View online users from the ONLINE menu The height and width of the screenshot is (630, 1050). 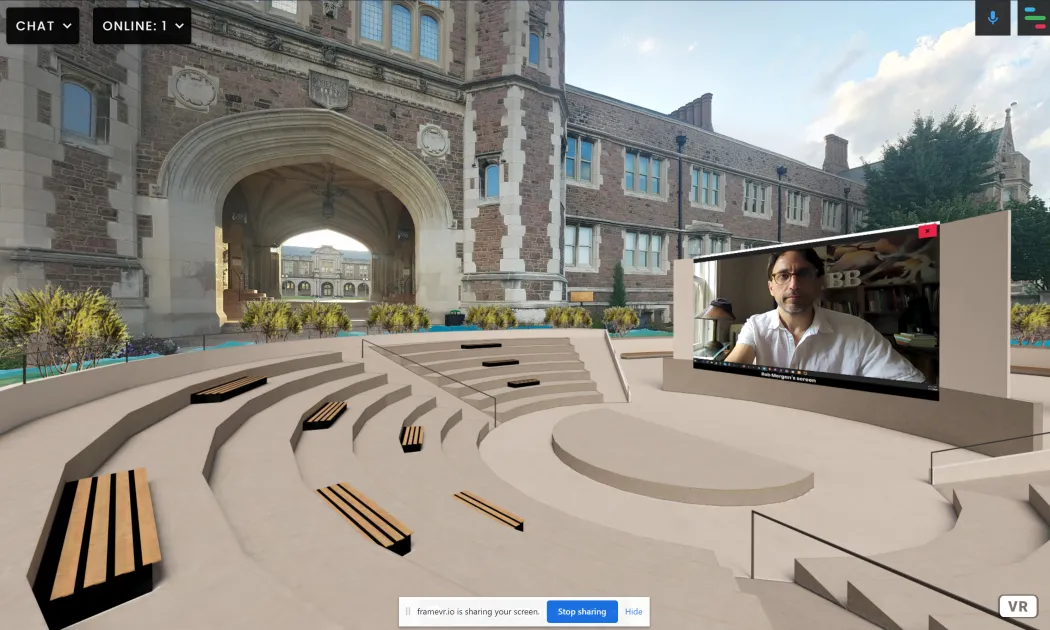[x=141, y=26]
